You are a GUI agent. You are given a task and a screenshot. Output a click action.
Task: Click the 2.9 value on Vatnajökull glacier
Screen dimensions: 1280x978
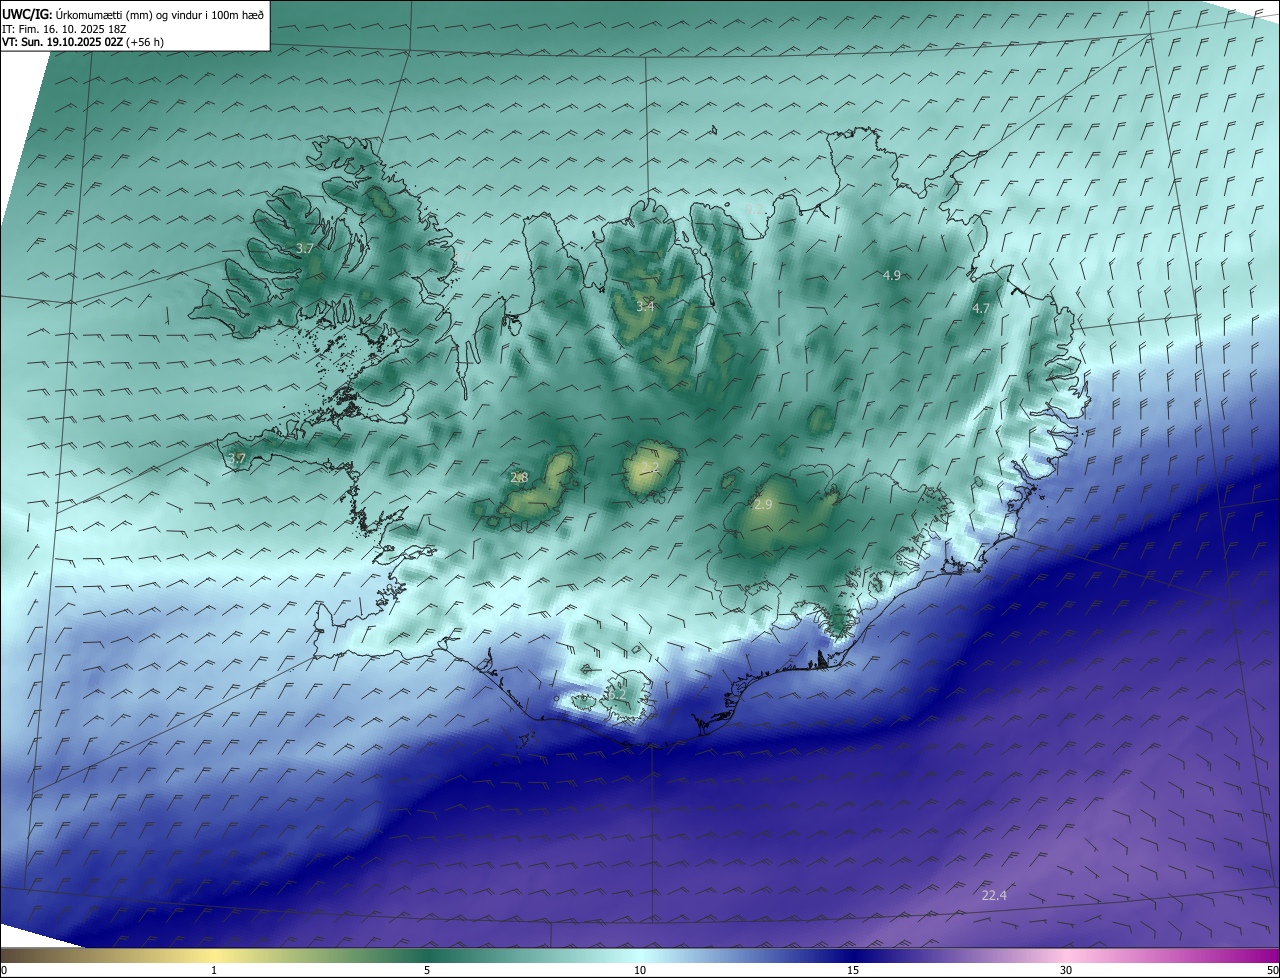pyautogui.click(x=763, y=505)
